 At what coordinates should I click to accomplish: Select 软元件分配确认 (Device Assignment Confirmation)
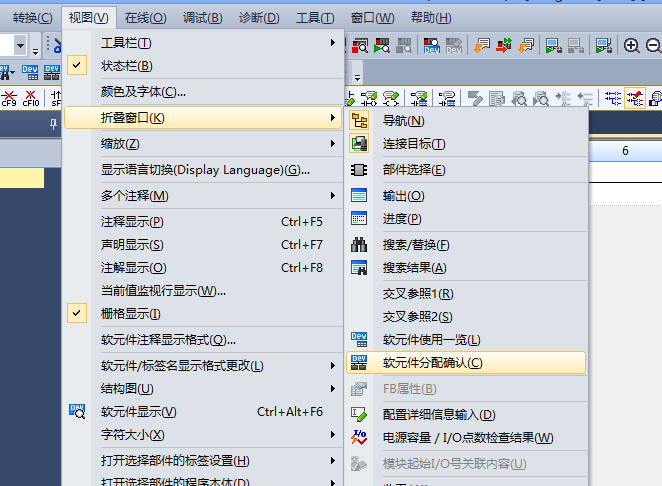[432, 363]
